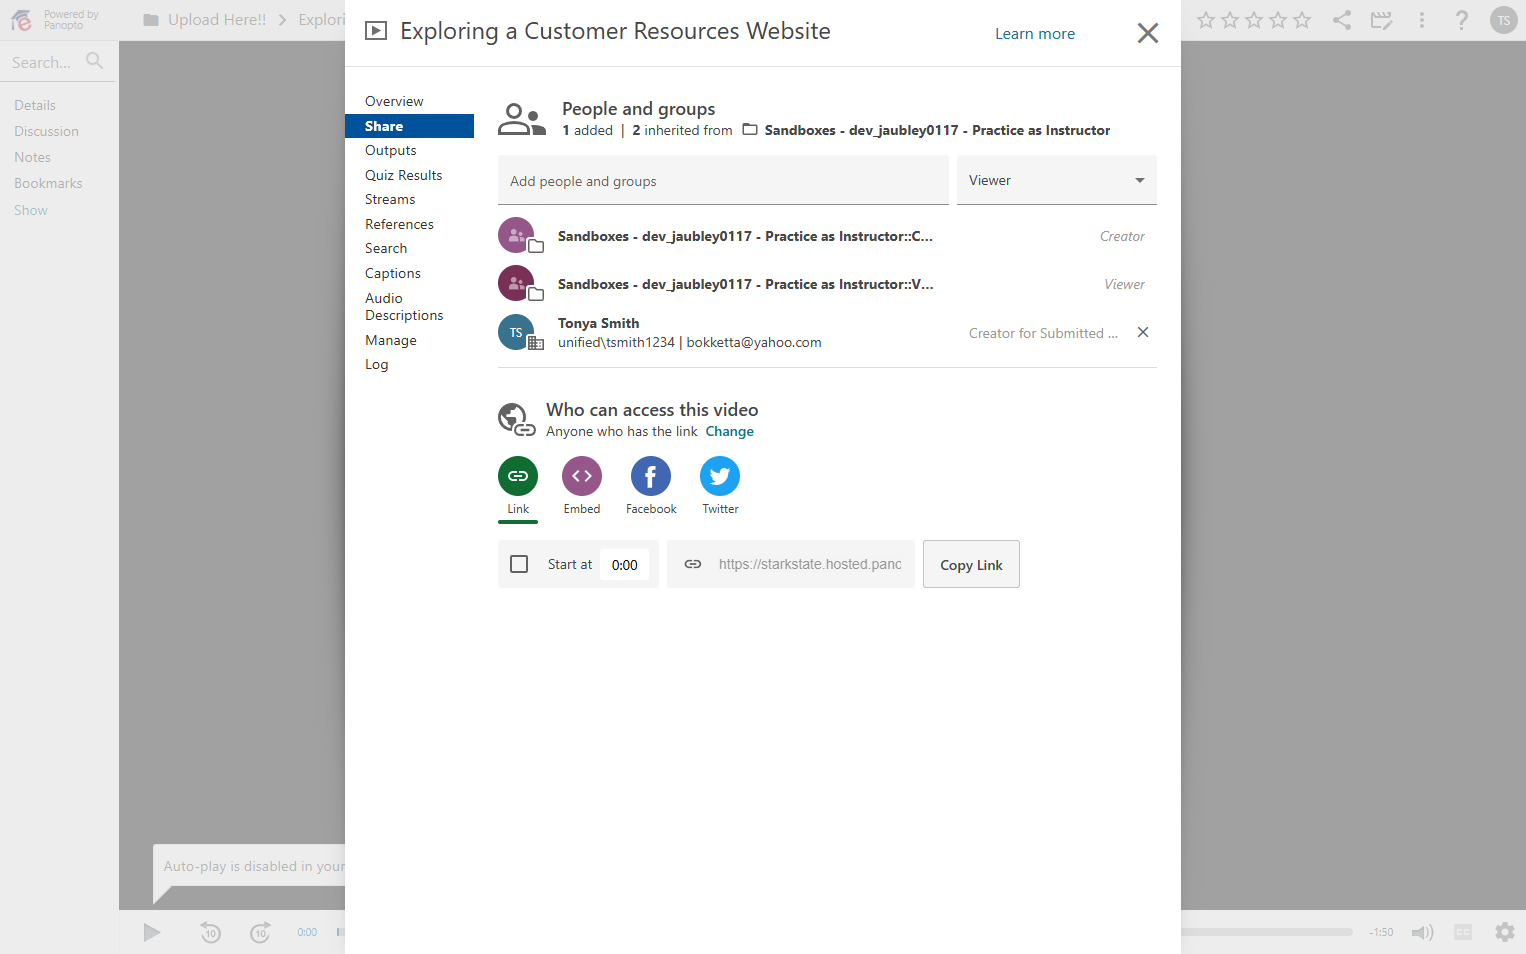Open Bookmarks in the left sidebar

(x=48, y=183)
